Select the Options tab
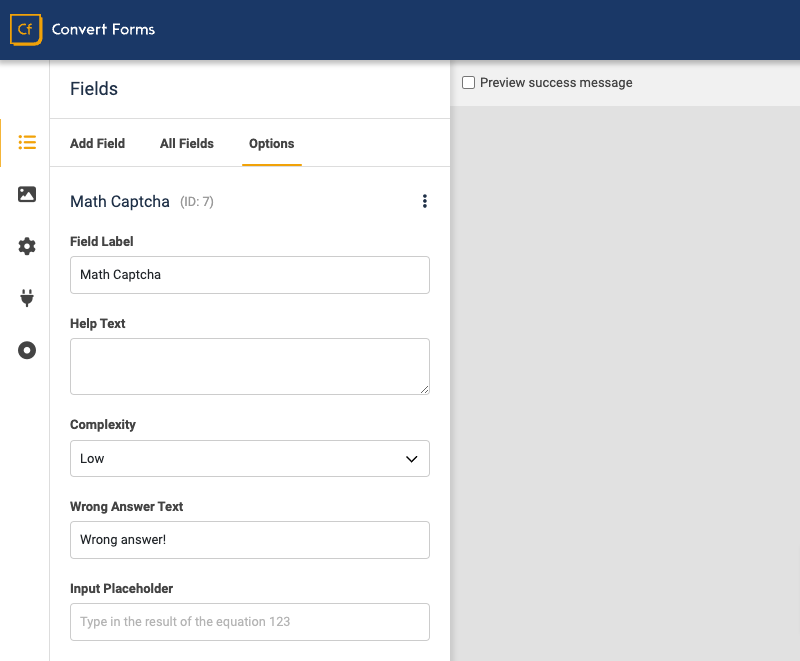800x661 pixels. (x=271, y=143)
